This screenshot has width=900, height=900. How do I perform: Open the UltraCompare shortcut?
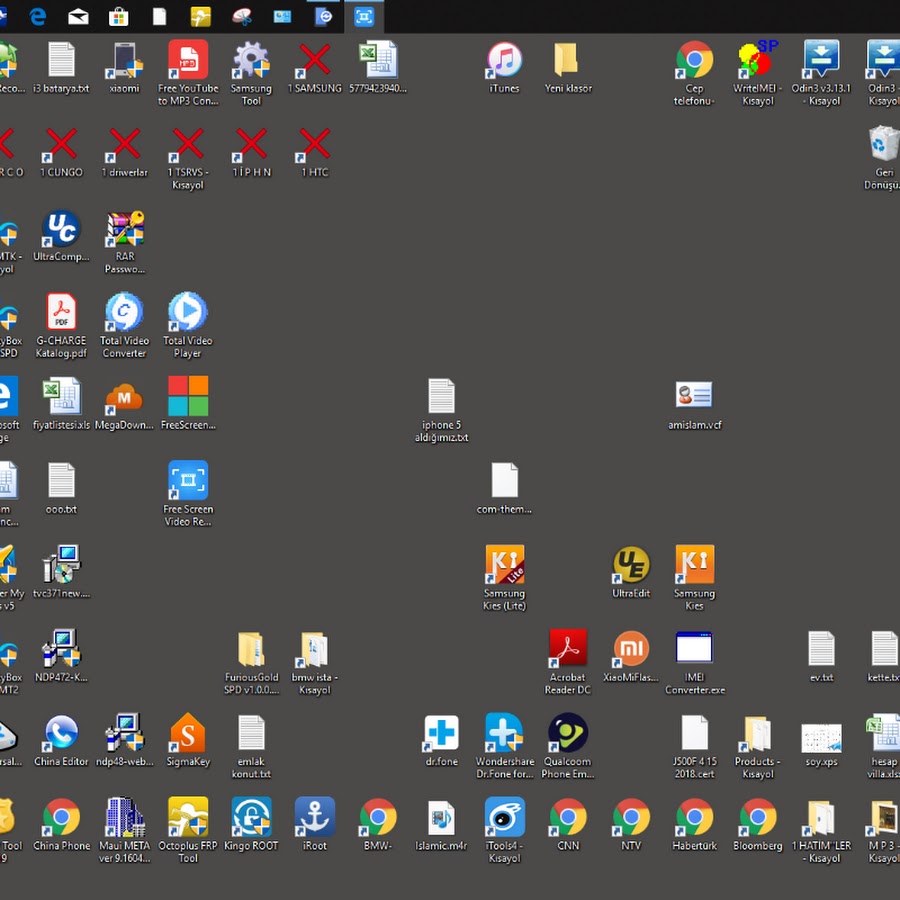[61, 230]
